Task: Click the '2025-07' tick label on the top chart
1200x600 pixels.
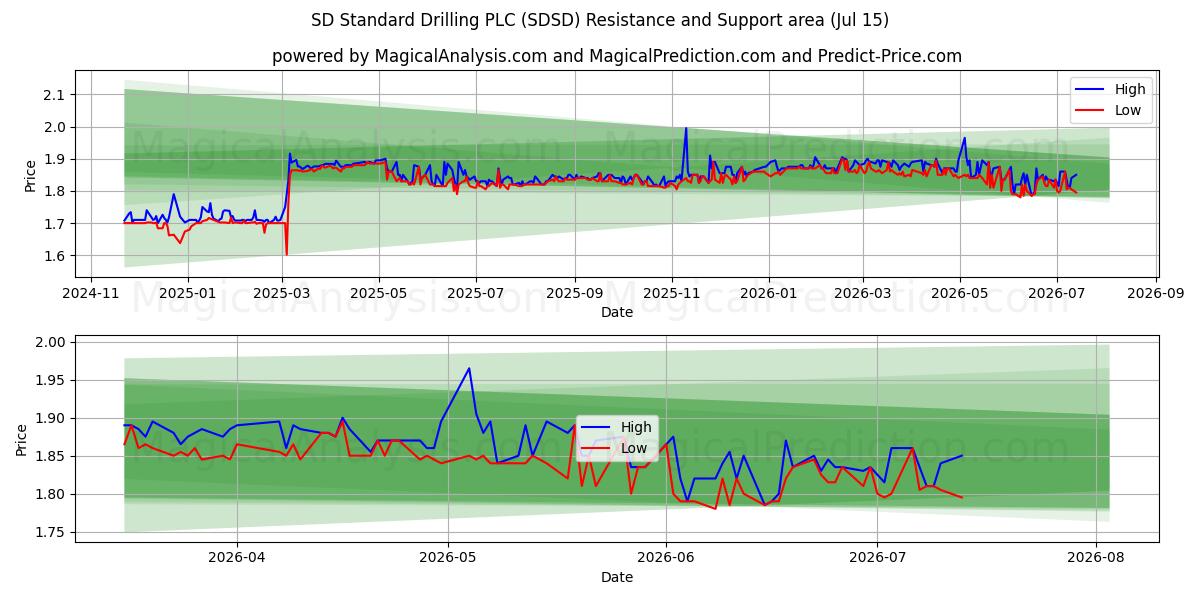Action: 474,293
